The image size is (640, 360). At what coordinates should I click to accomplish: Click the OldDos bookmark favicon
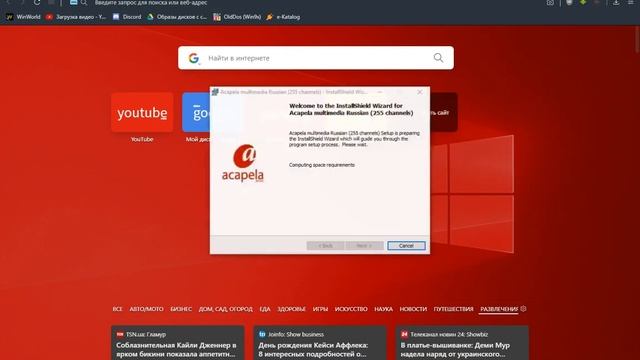point(217,17)
